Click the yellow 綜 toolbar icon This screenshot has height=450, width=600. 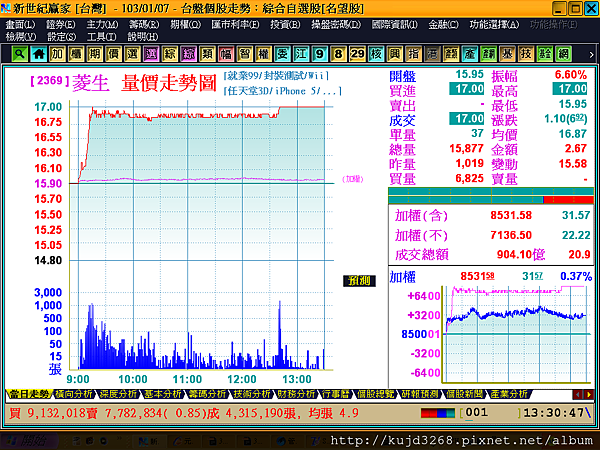[x=170, y=54]
